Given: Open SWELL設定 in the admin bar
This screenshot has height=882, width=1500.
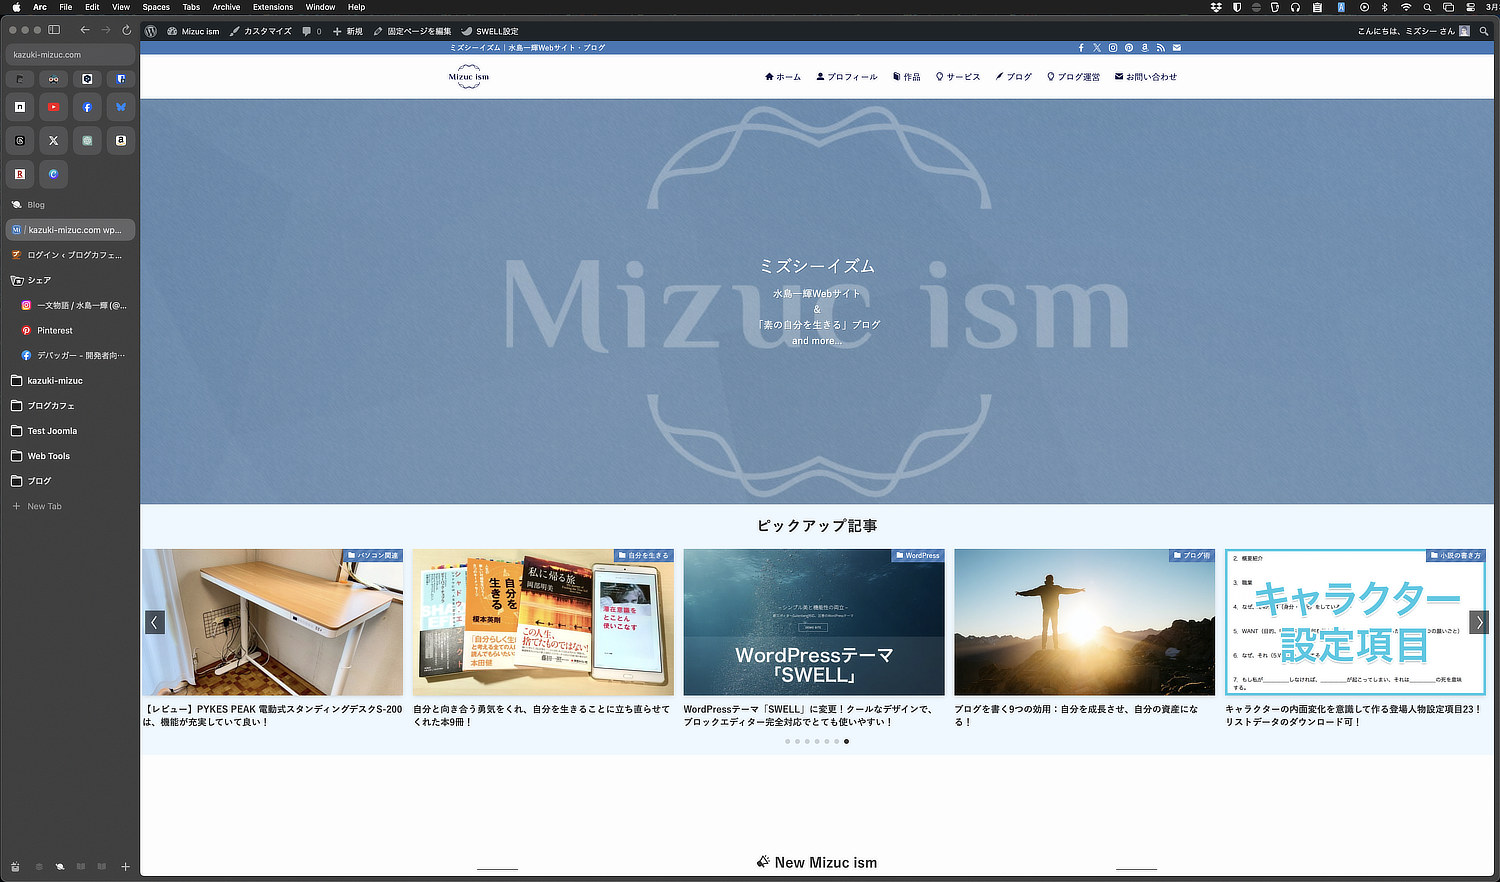Looking at the screenshot, I should coord(490,31).
